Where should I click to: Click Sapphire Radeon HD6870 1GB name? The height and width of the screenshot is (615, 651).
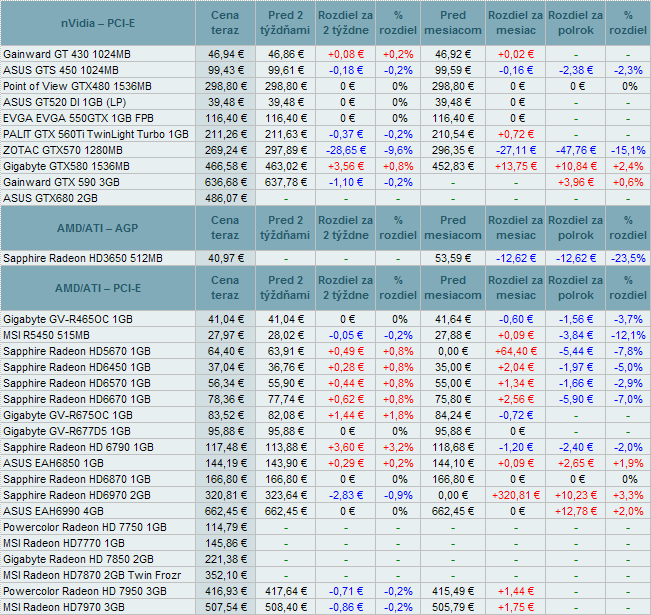(x=77, y=479)
